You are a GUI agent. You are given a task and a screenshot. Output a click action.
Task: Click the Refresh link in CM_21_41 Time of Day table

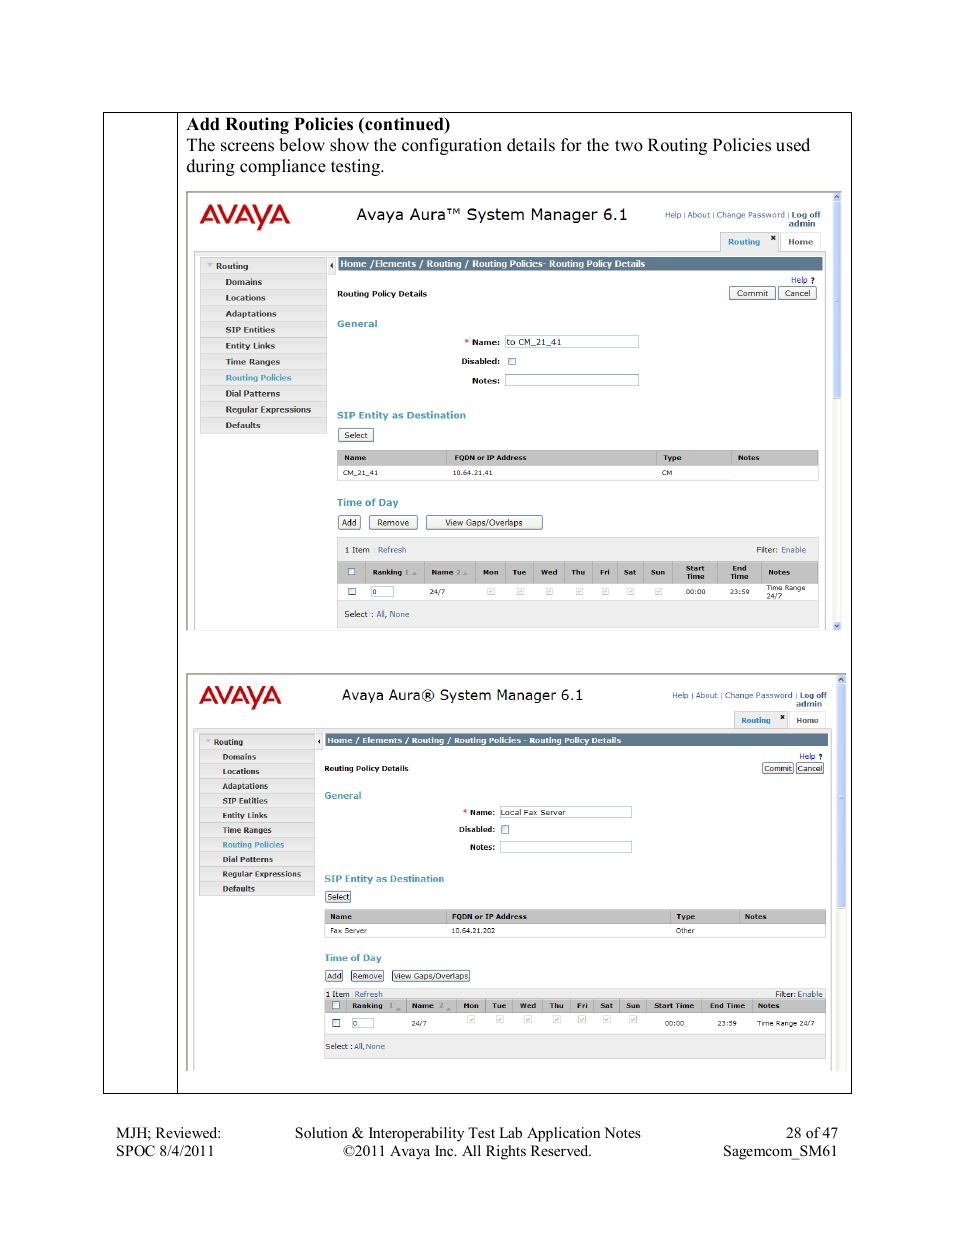tap(392, 550)
